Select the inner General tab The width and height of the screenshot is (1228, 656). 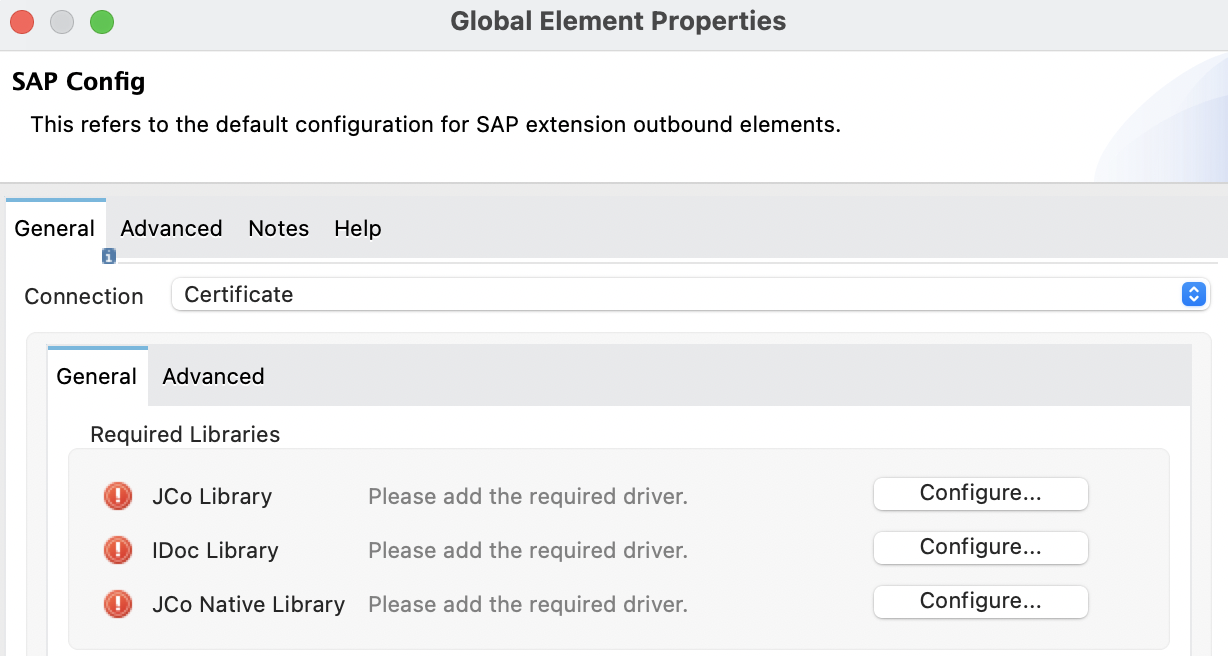pos(96,376)
